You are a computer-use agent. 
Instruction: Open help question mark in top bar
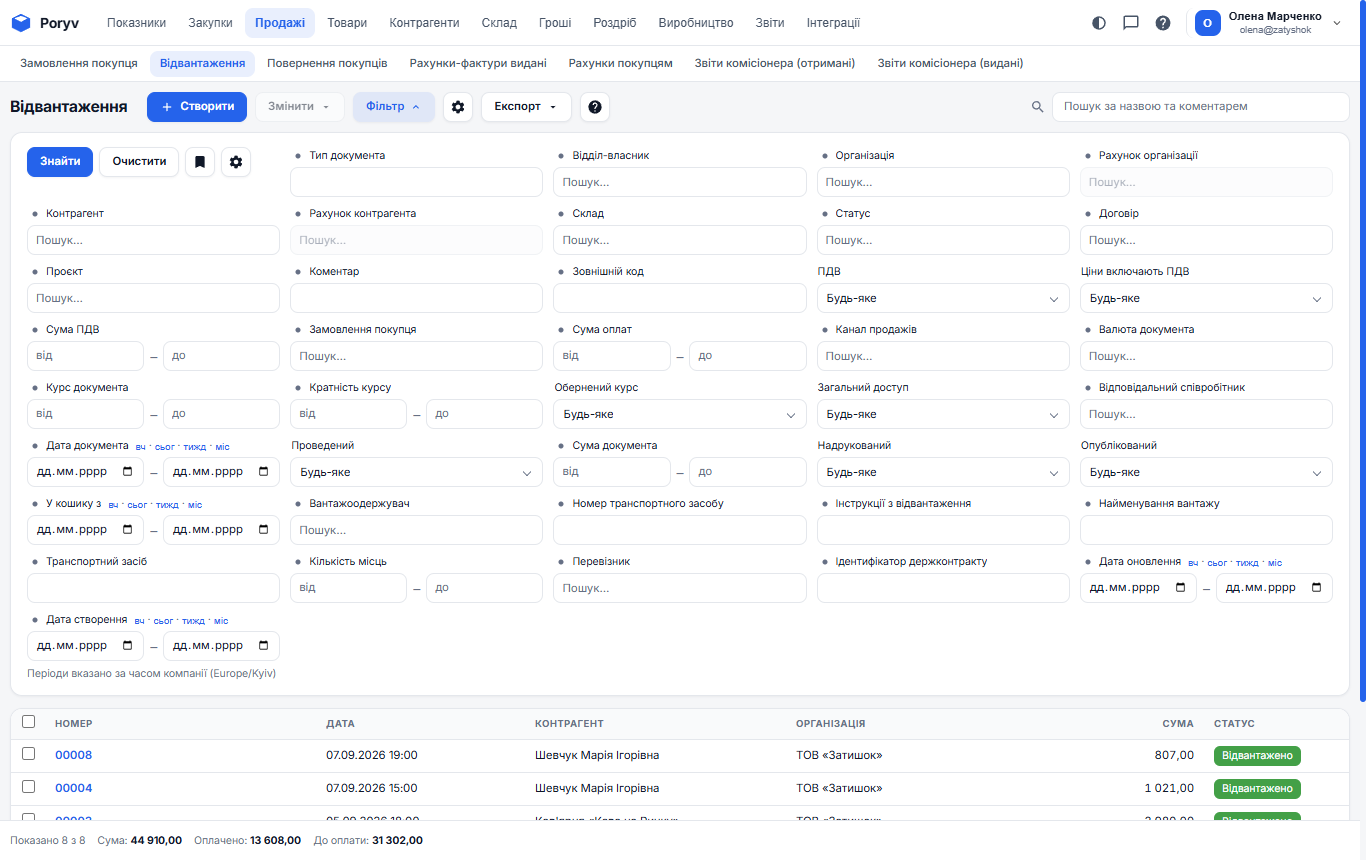[1163, 23]
